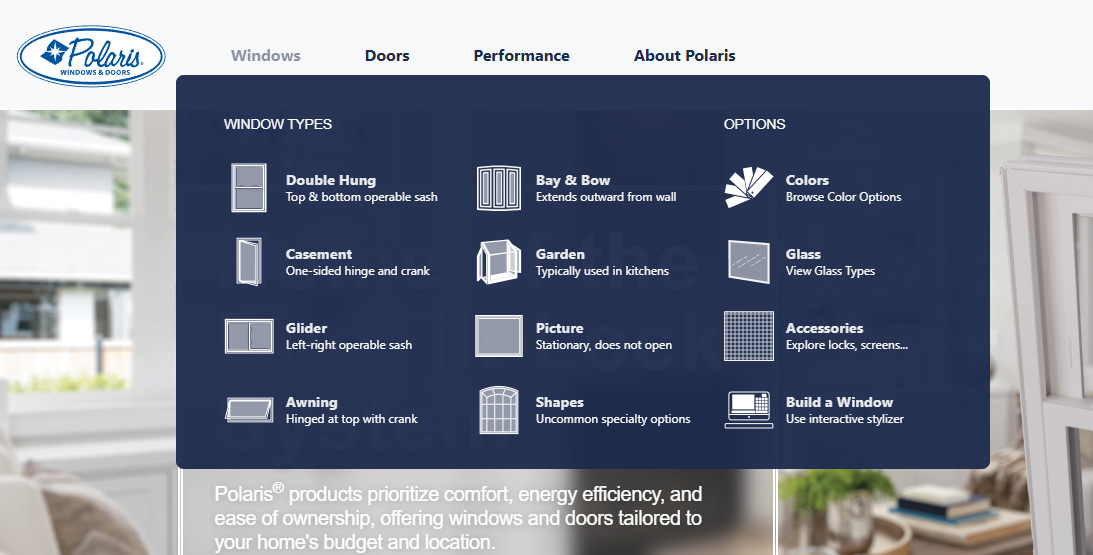Open the Doors menu
Image resolution: width=1093 pixels, height=555 pixels.
click(387, 56)
